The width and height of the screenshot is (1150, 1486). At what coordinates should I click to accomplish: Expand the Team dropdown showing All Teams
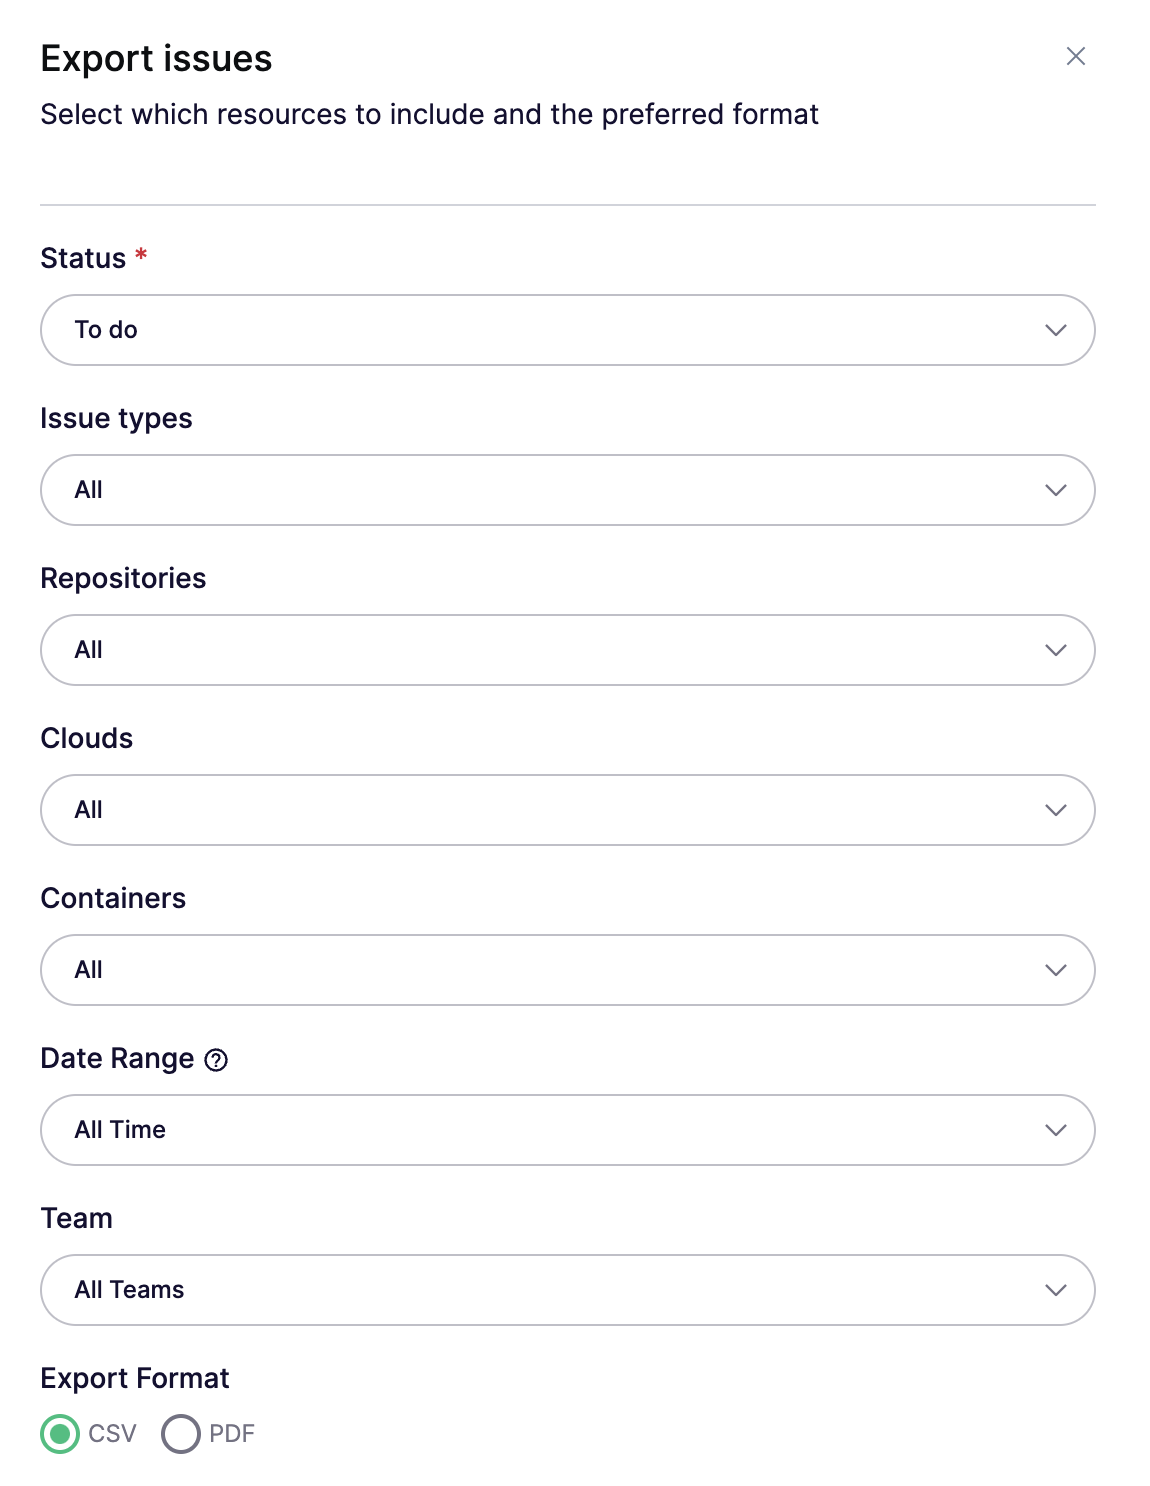pos(568,1290)
